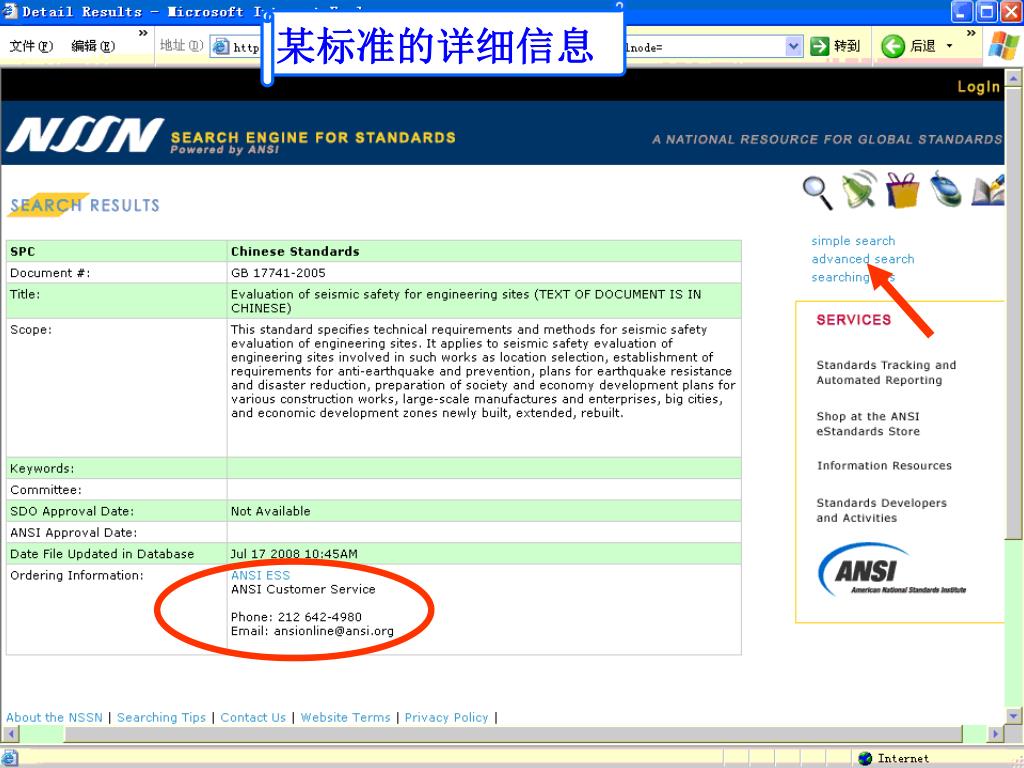Click the green Go arrow icon
Screen dimensions: 1024x768
point(819,46)
